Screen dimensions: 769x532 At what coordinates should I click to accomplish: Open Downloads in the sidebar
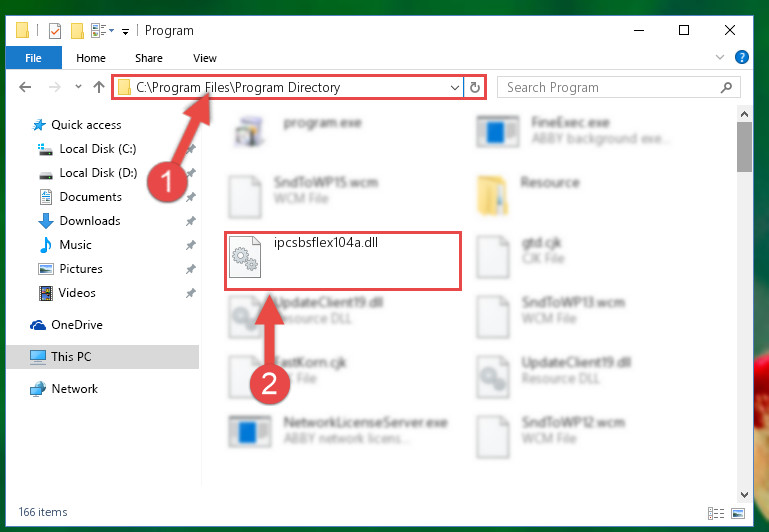[x=79, y=221]
